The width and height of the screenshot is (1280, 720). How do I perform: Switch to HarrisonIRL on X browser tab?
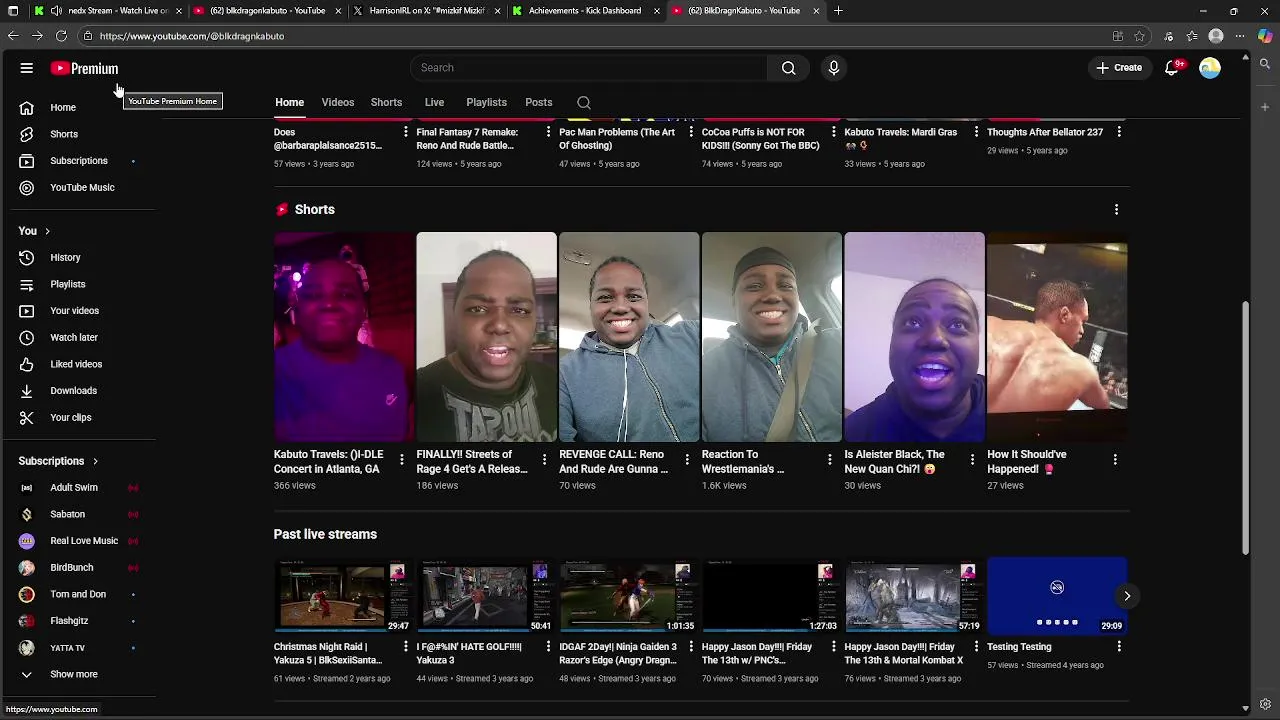pyautogui.click(x=425, y=11)
